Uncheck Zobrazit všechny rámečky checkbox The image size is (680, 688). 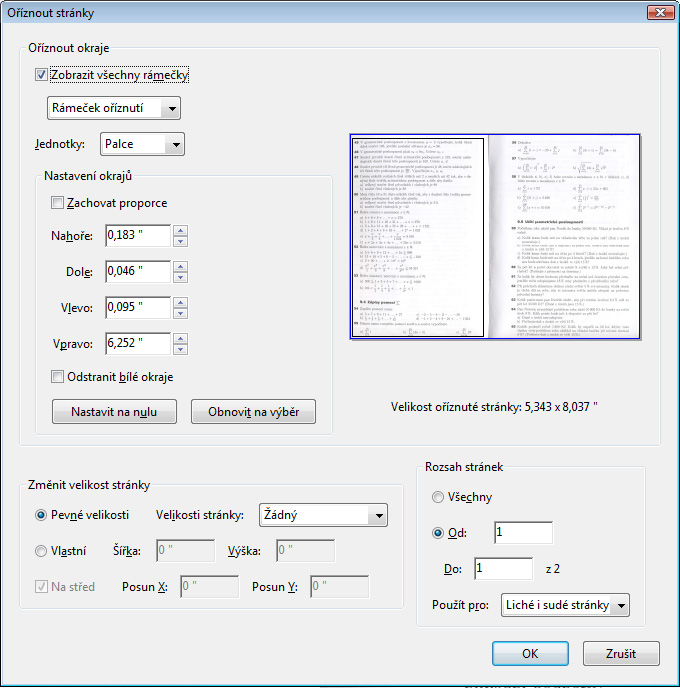click(41, 75)
